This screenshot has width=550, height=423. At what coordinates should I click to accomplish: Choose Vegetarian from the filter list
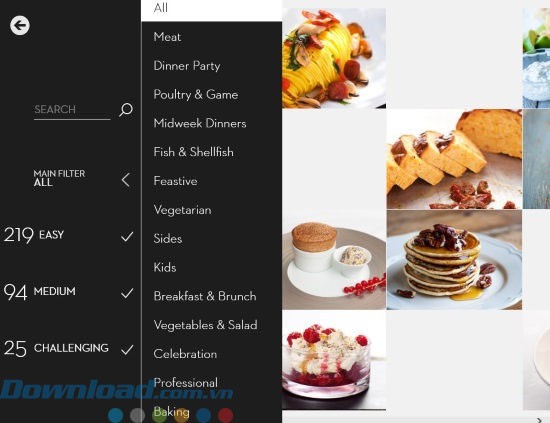pyautogui.click(x=182, y=210)
